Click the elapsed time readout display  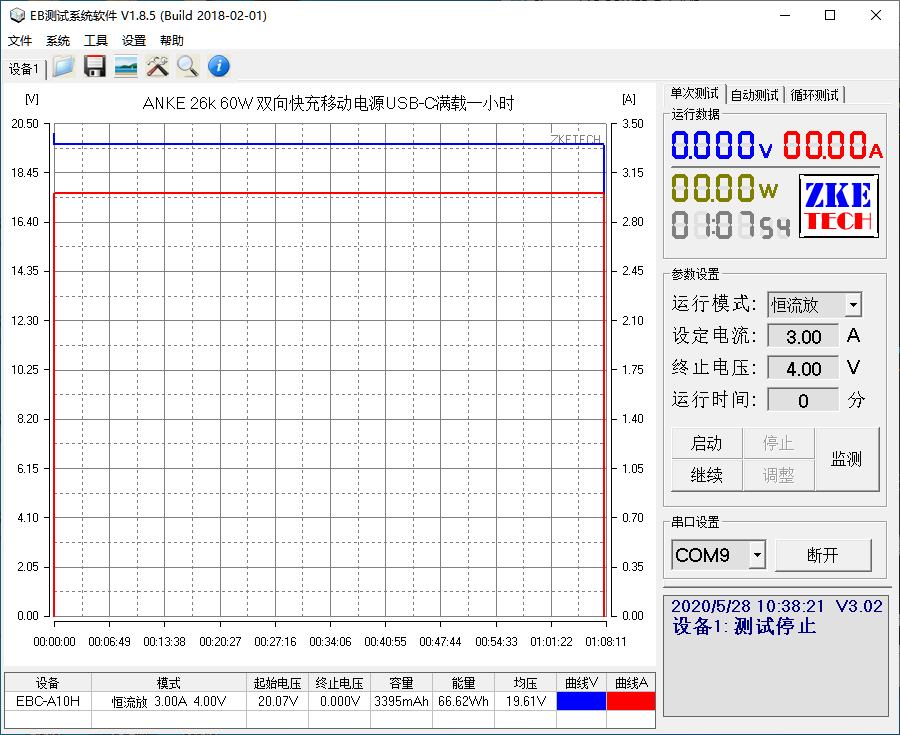(731, 224)
